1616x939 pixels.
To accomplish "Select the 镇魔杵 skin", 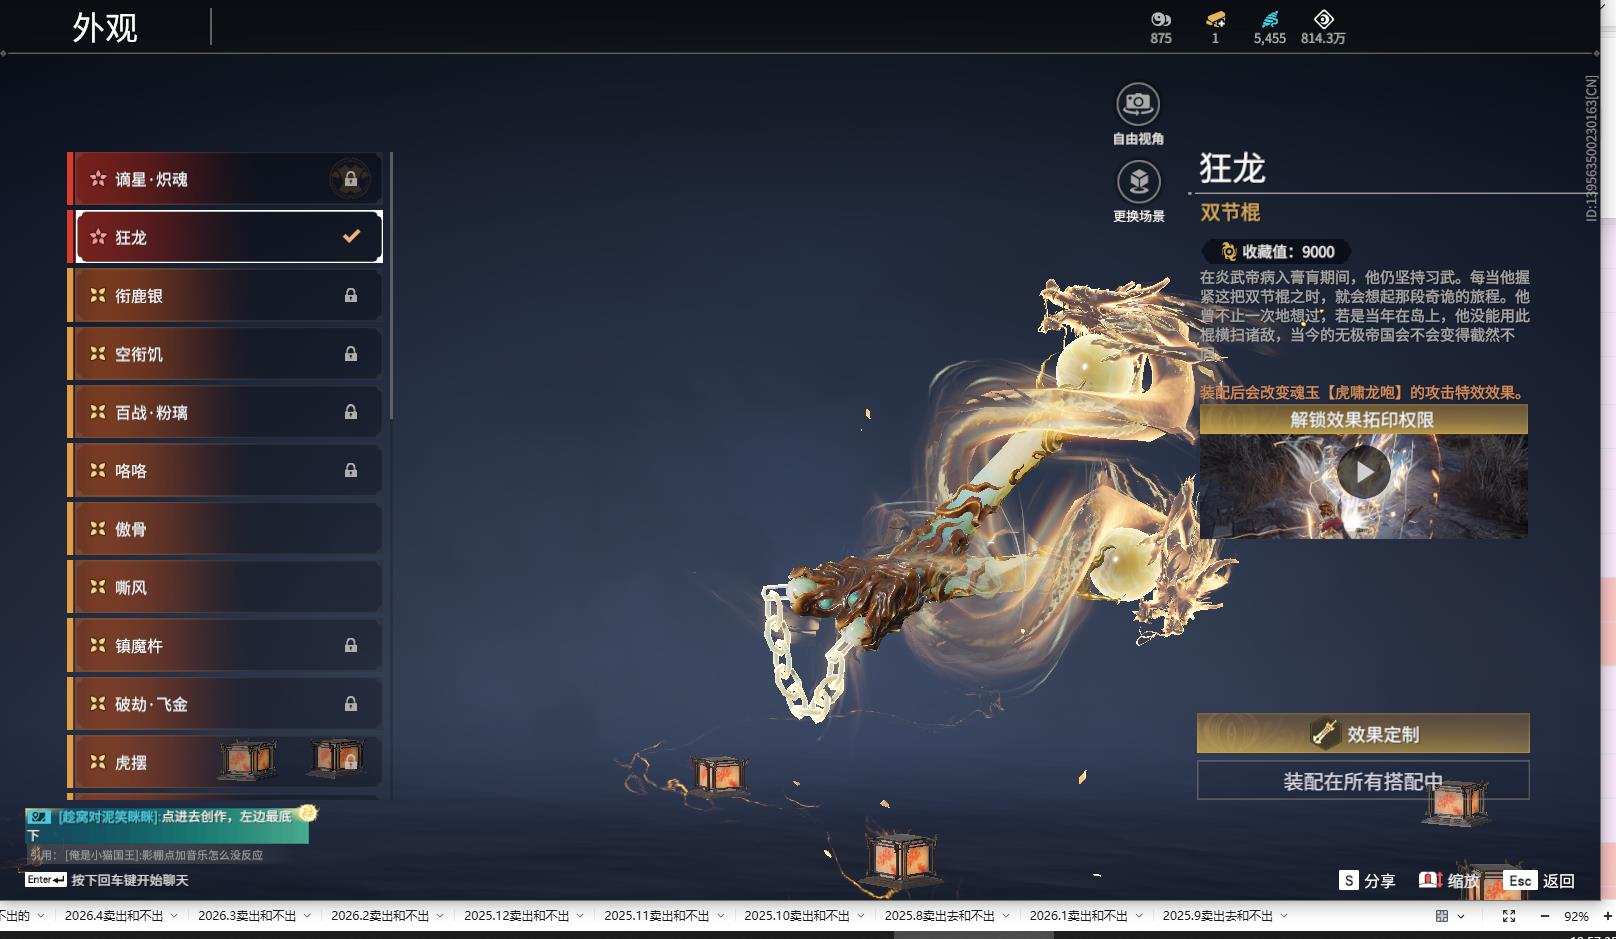I will (225, 645).
